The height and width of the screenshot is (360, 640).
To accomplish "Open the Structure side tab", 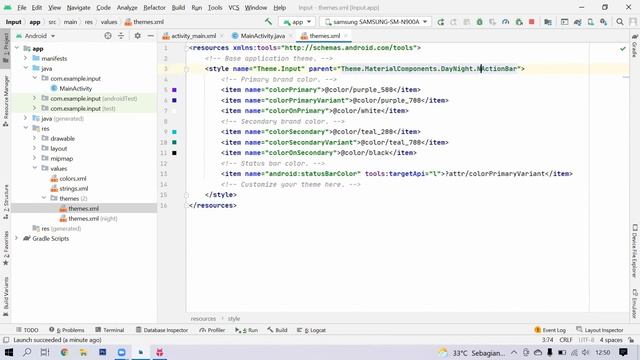I will (x=6, y=202).
